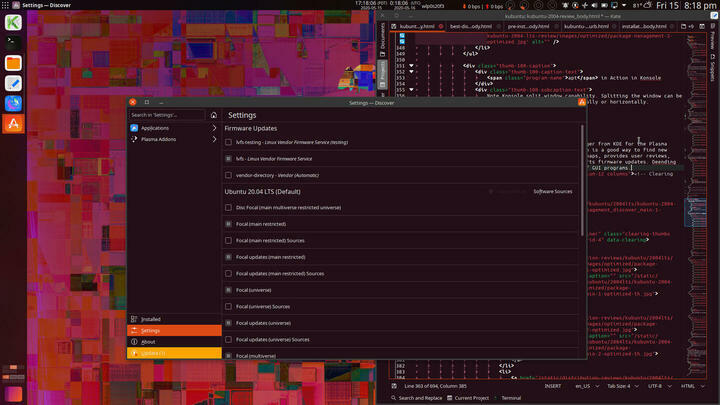
Task: Toggle lvfs Linux Vendor Firmware Service checkbox
Action: click(x=228, y=159)
